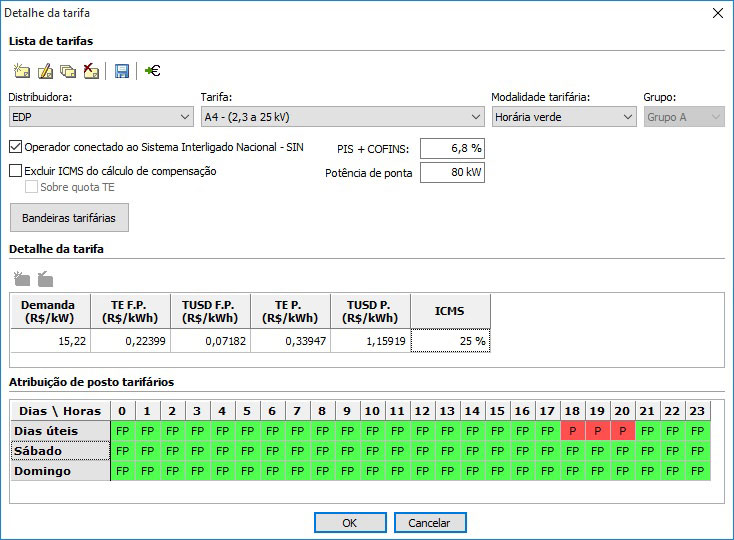Click the Demanda (R$/kW) column header
The width and height of the screenshot is (734, 540).
point(51,311)
